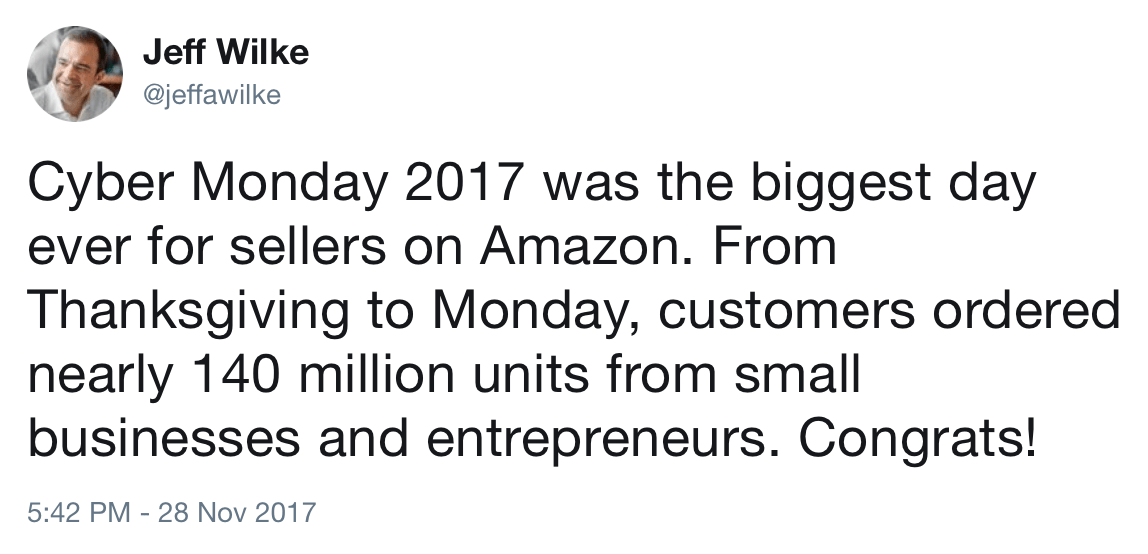Click the 5:42 PM tweet timestamp
The width and height of the screenshot is (1148, 554).
click(x=79, y=512)
